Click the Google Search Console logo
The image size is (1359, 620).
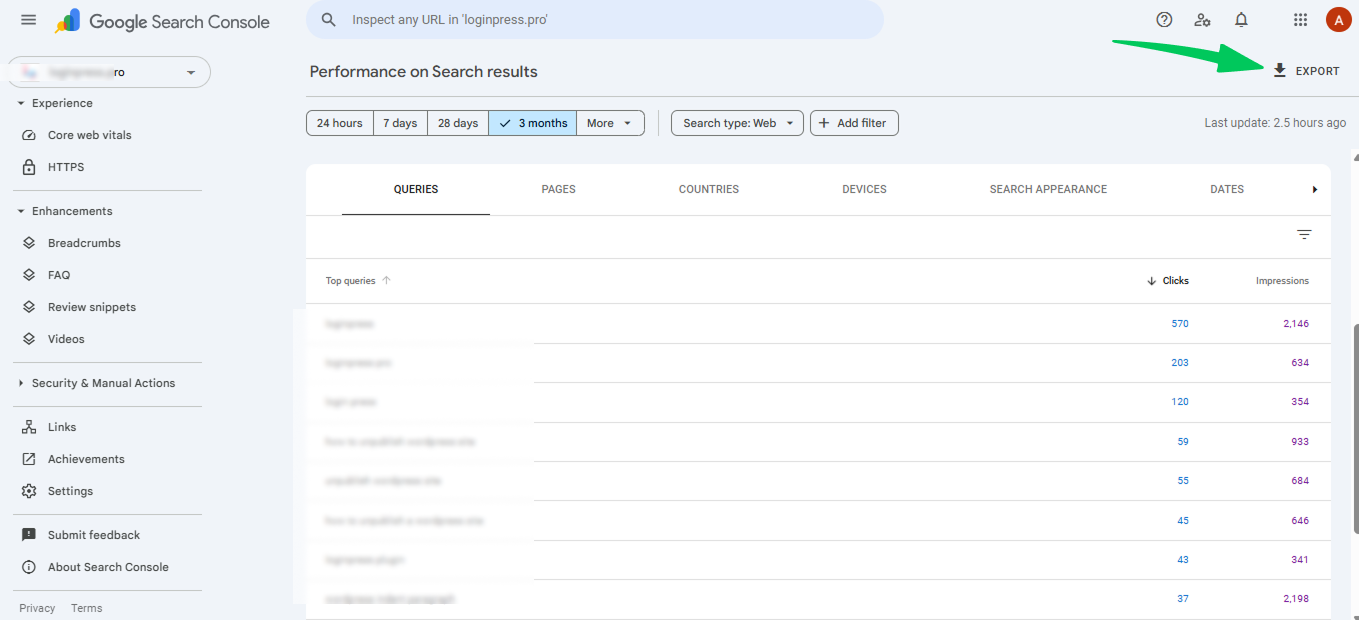(162, 21)
